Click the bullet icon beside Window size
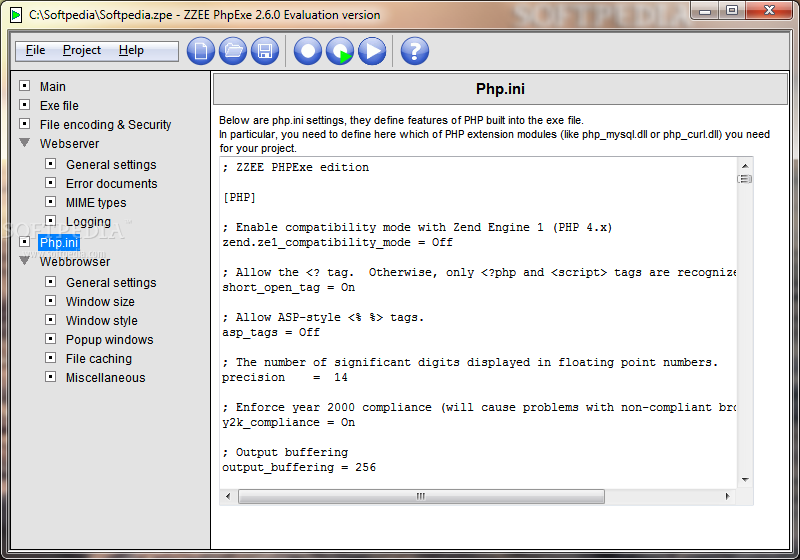Viewport: 800px width, 560px height. [51, 300]
